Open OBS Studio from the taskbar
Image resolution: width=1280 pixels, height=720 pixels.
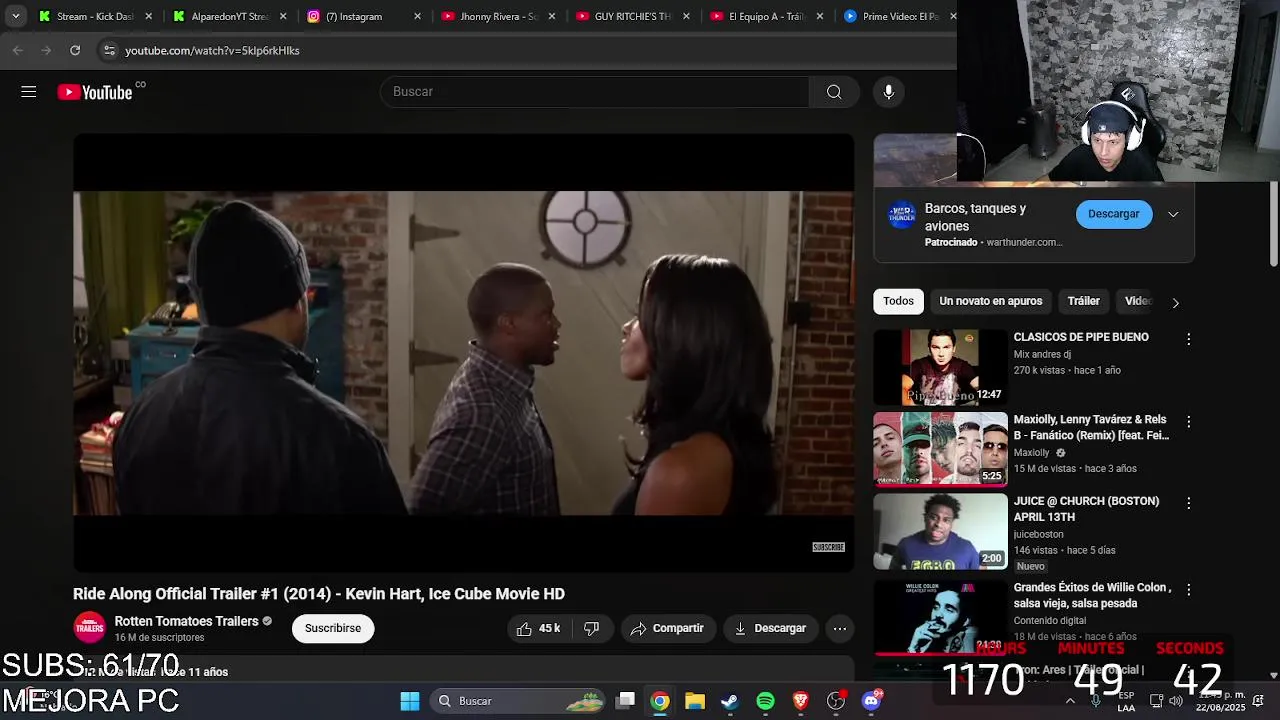click(836, 701)
